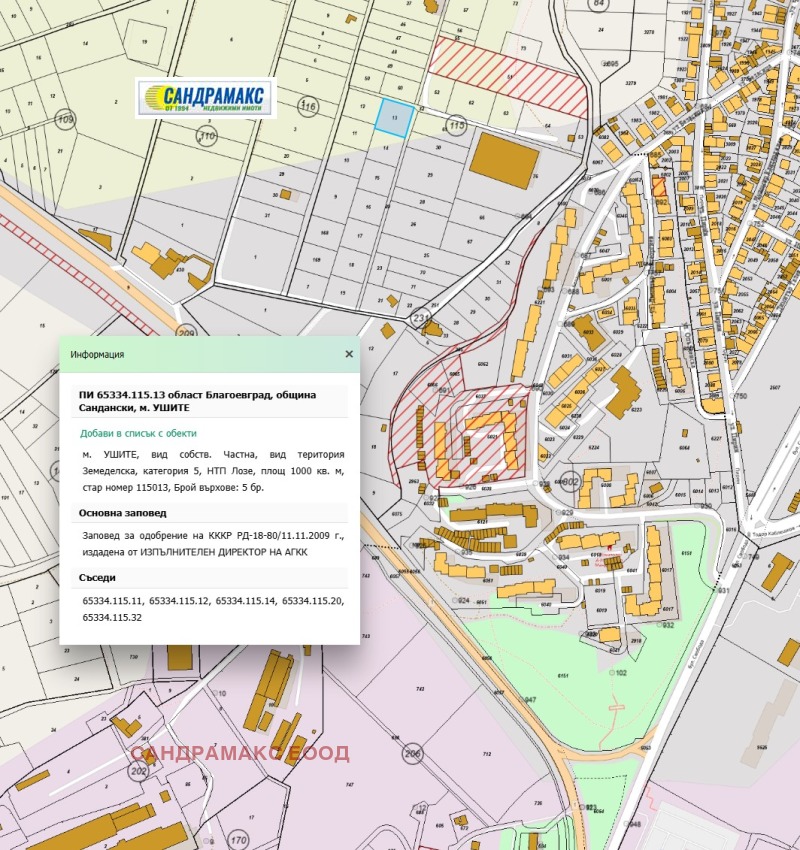The image size is (800, 850).
Task: Click the 'Съседи' section header
Action: pos(97,577)
